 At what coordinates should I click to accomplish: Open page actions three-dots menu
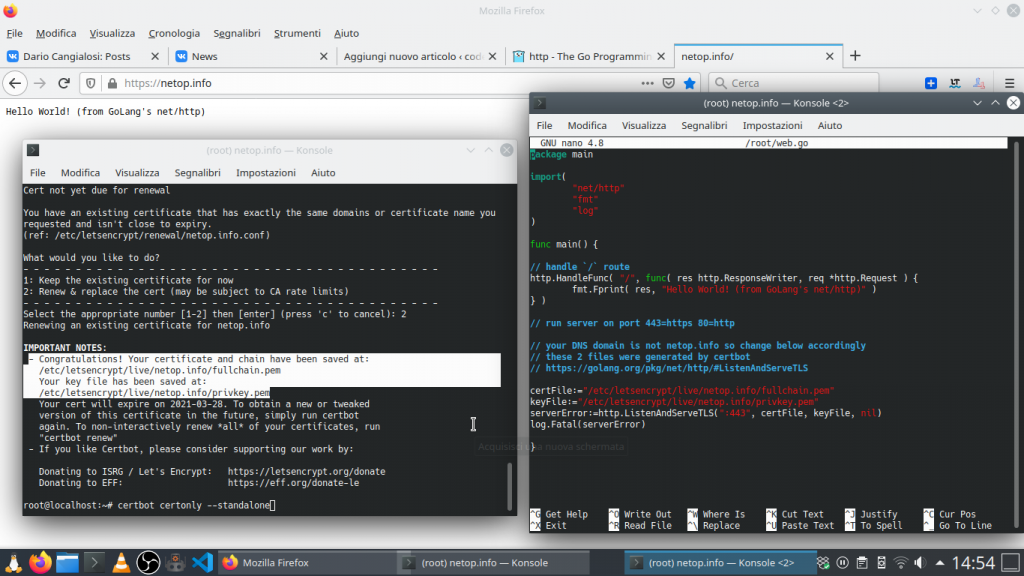tap(647, 83)
